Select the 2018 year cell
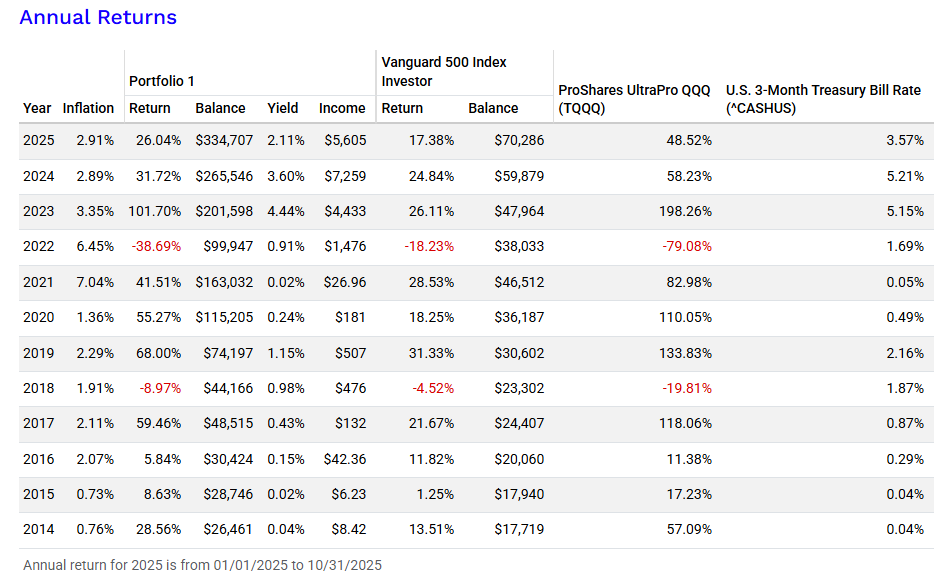Screen dimensions: 941x587 pos(38,388)
